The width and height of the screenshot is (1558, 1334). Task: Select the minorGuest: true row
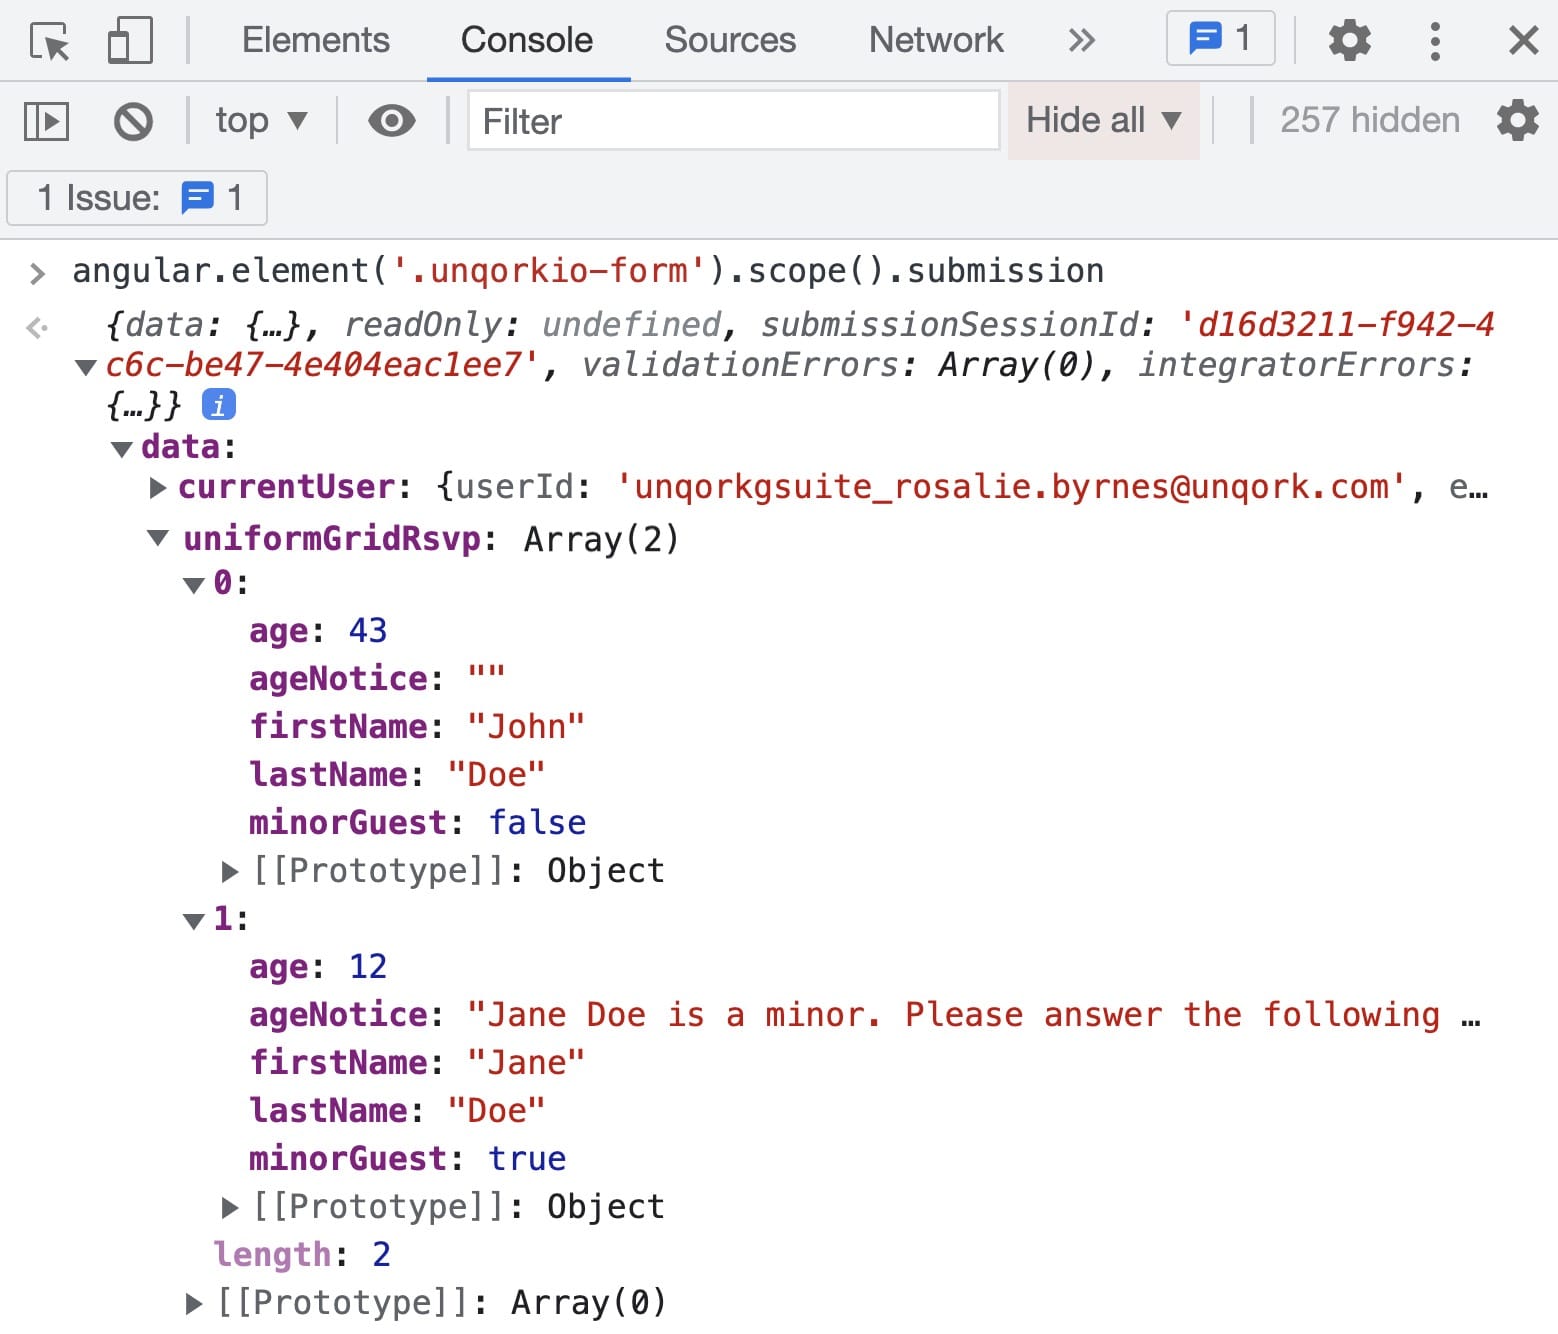407,1158
